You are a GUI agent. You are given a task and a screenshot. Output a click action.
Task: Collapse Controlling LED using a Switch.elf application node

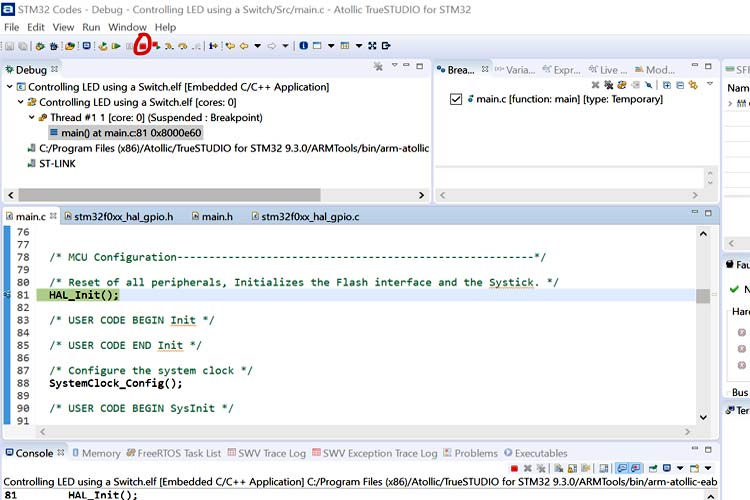click(9, 87)
